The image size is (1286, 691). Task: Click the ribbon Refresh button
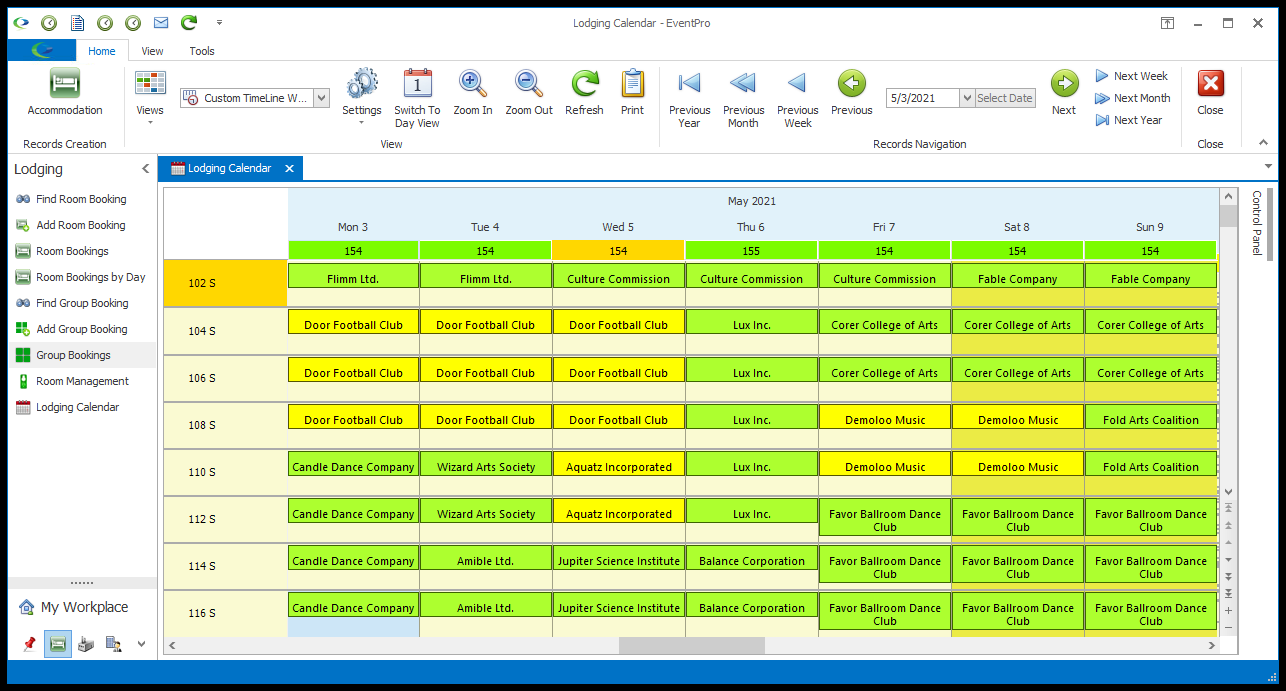584,93
